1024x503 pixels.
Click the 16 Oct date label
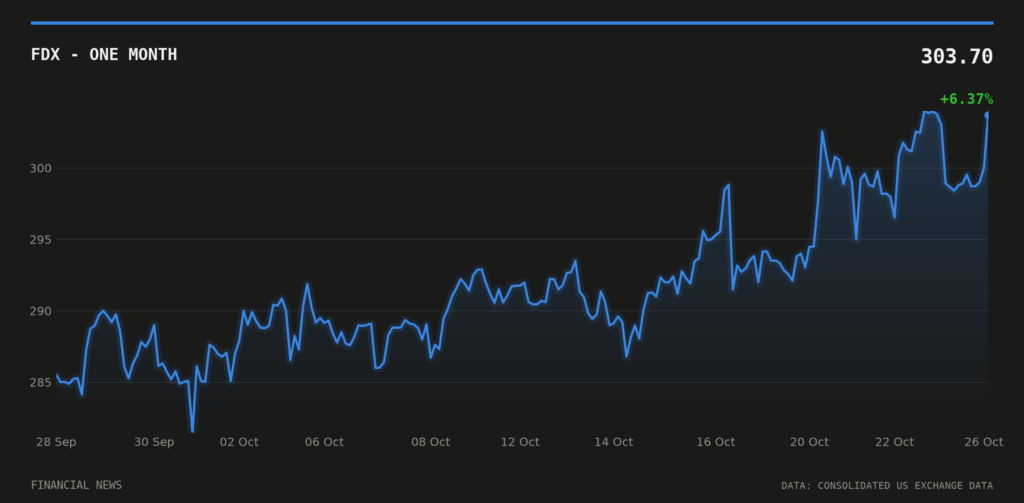point(716,442)
